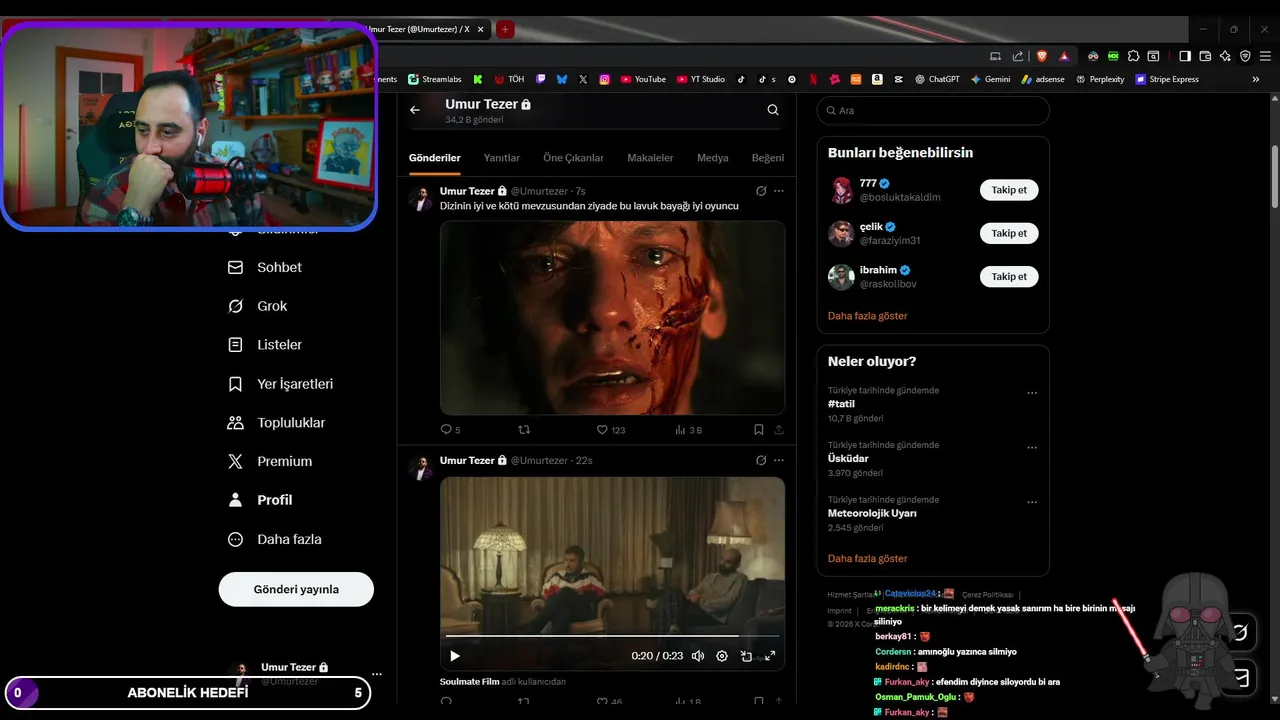Screen dimensions: 1280x720
Task: Open Topluluklar communities
Action: click(x=277, y=423)
